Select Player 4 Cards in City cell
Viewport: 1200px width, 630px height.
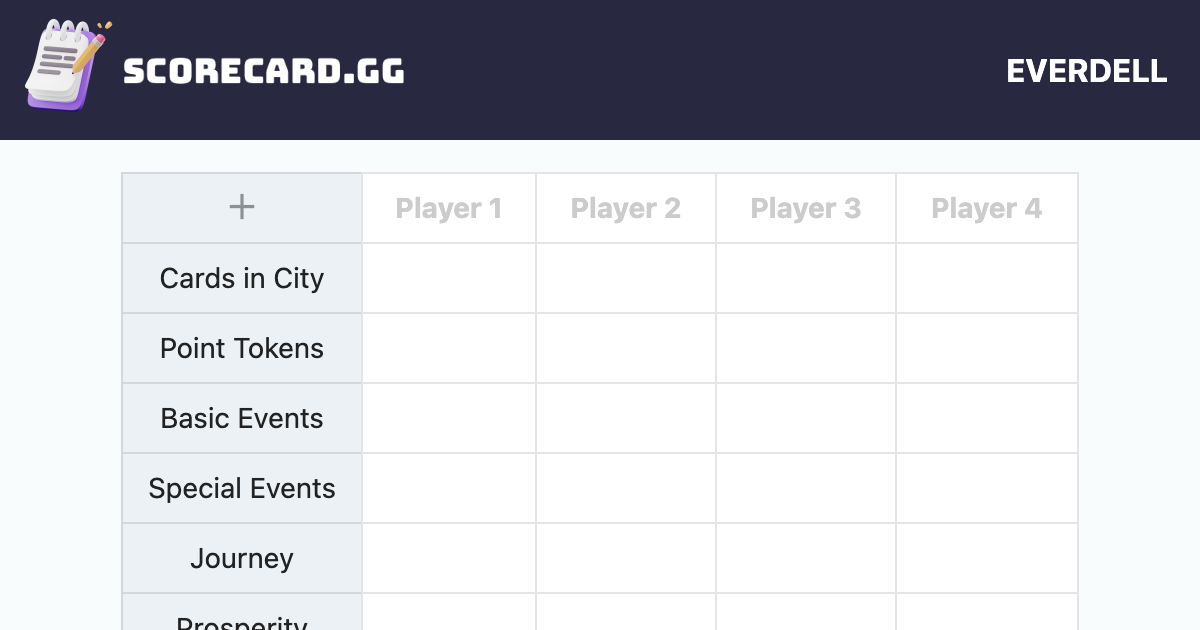pos(986,278)
